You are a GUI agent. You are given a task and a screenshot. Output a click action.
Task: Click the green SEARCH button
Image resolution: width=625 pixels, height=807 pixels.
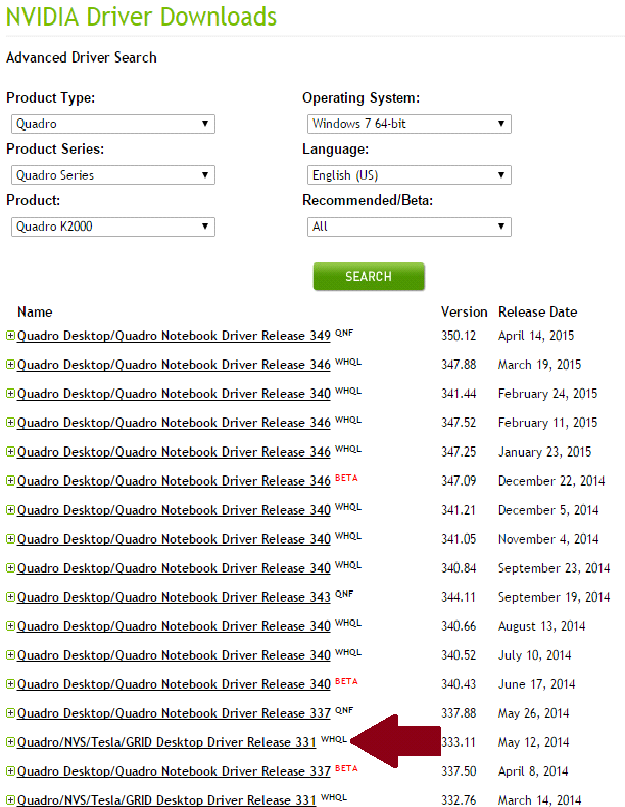(368, 276)
